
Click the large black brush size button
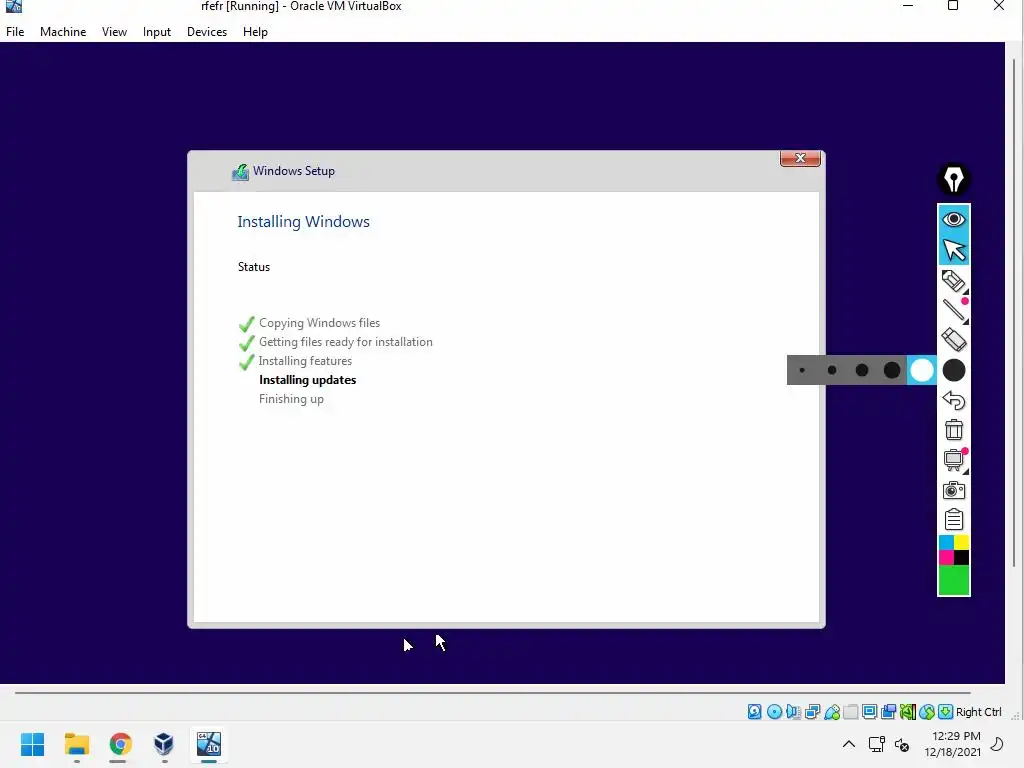click(x=953, y=370)
